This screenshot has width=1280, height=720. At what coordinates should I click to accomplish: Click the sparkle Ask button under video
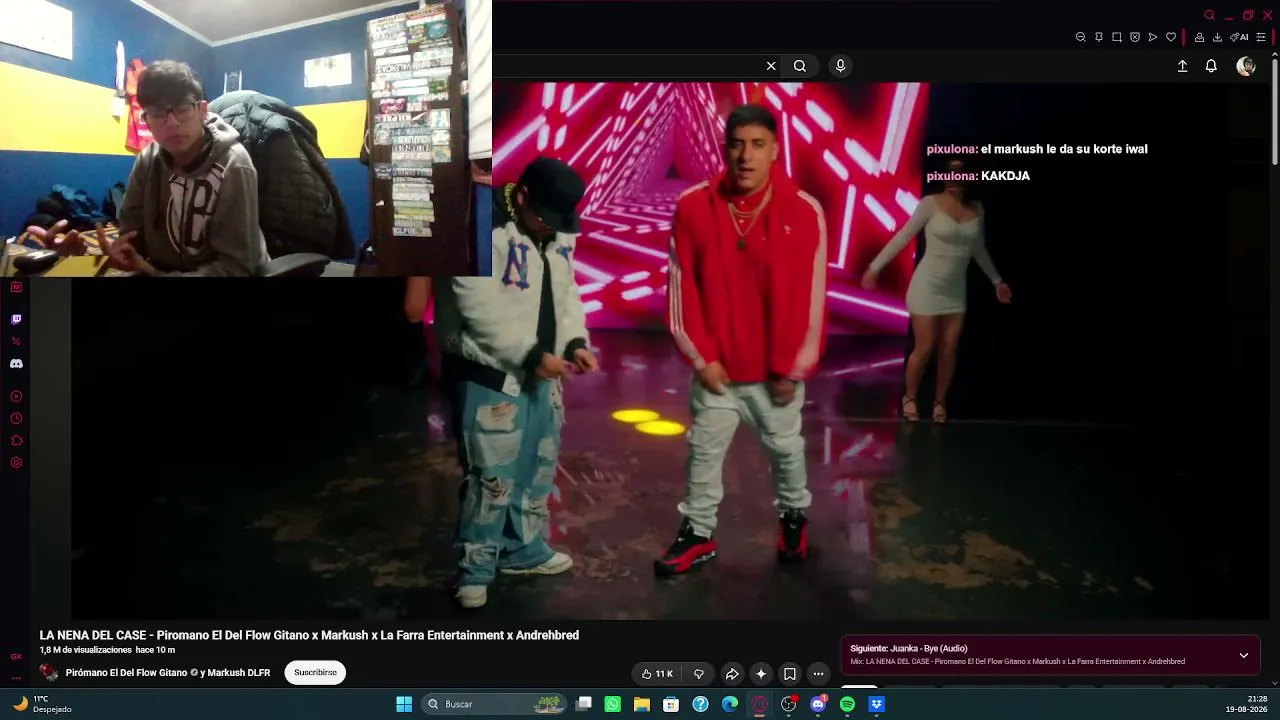(761, 674)
